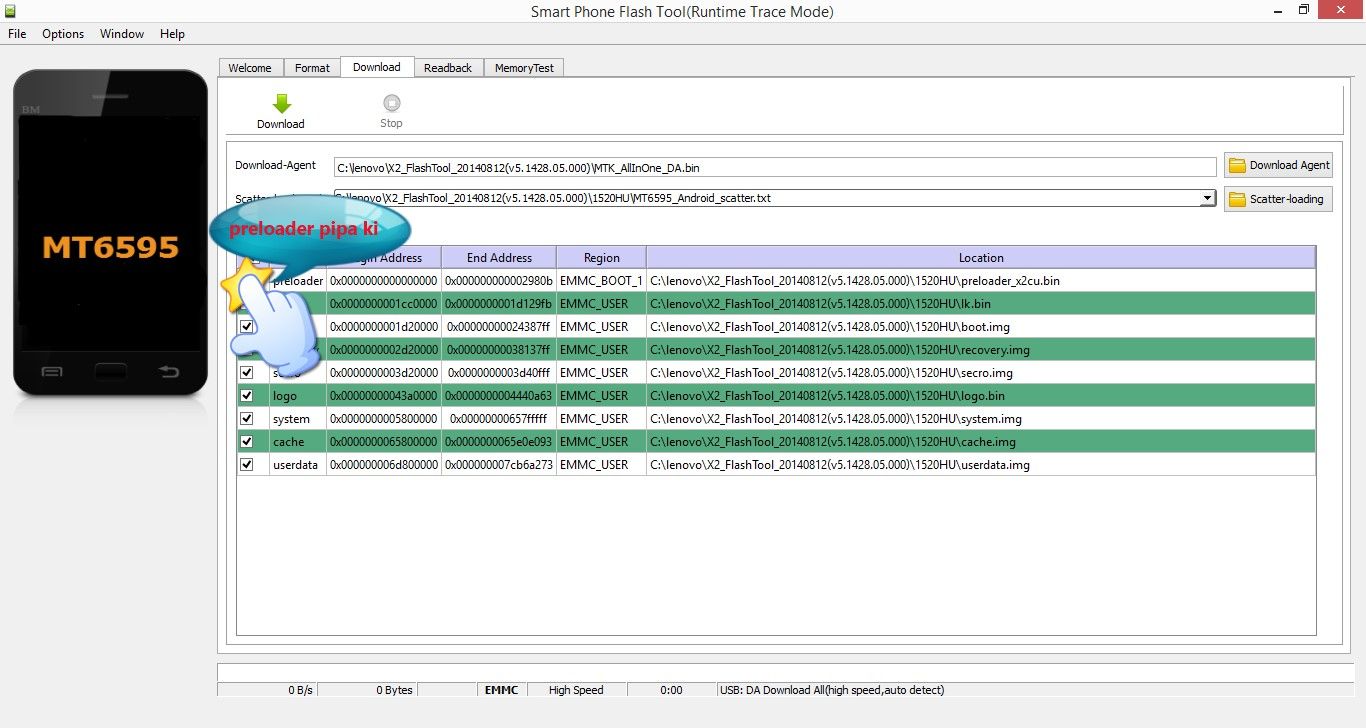Click the USB: DA Download All status text

tap(831, 690)
